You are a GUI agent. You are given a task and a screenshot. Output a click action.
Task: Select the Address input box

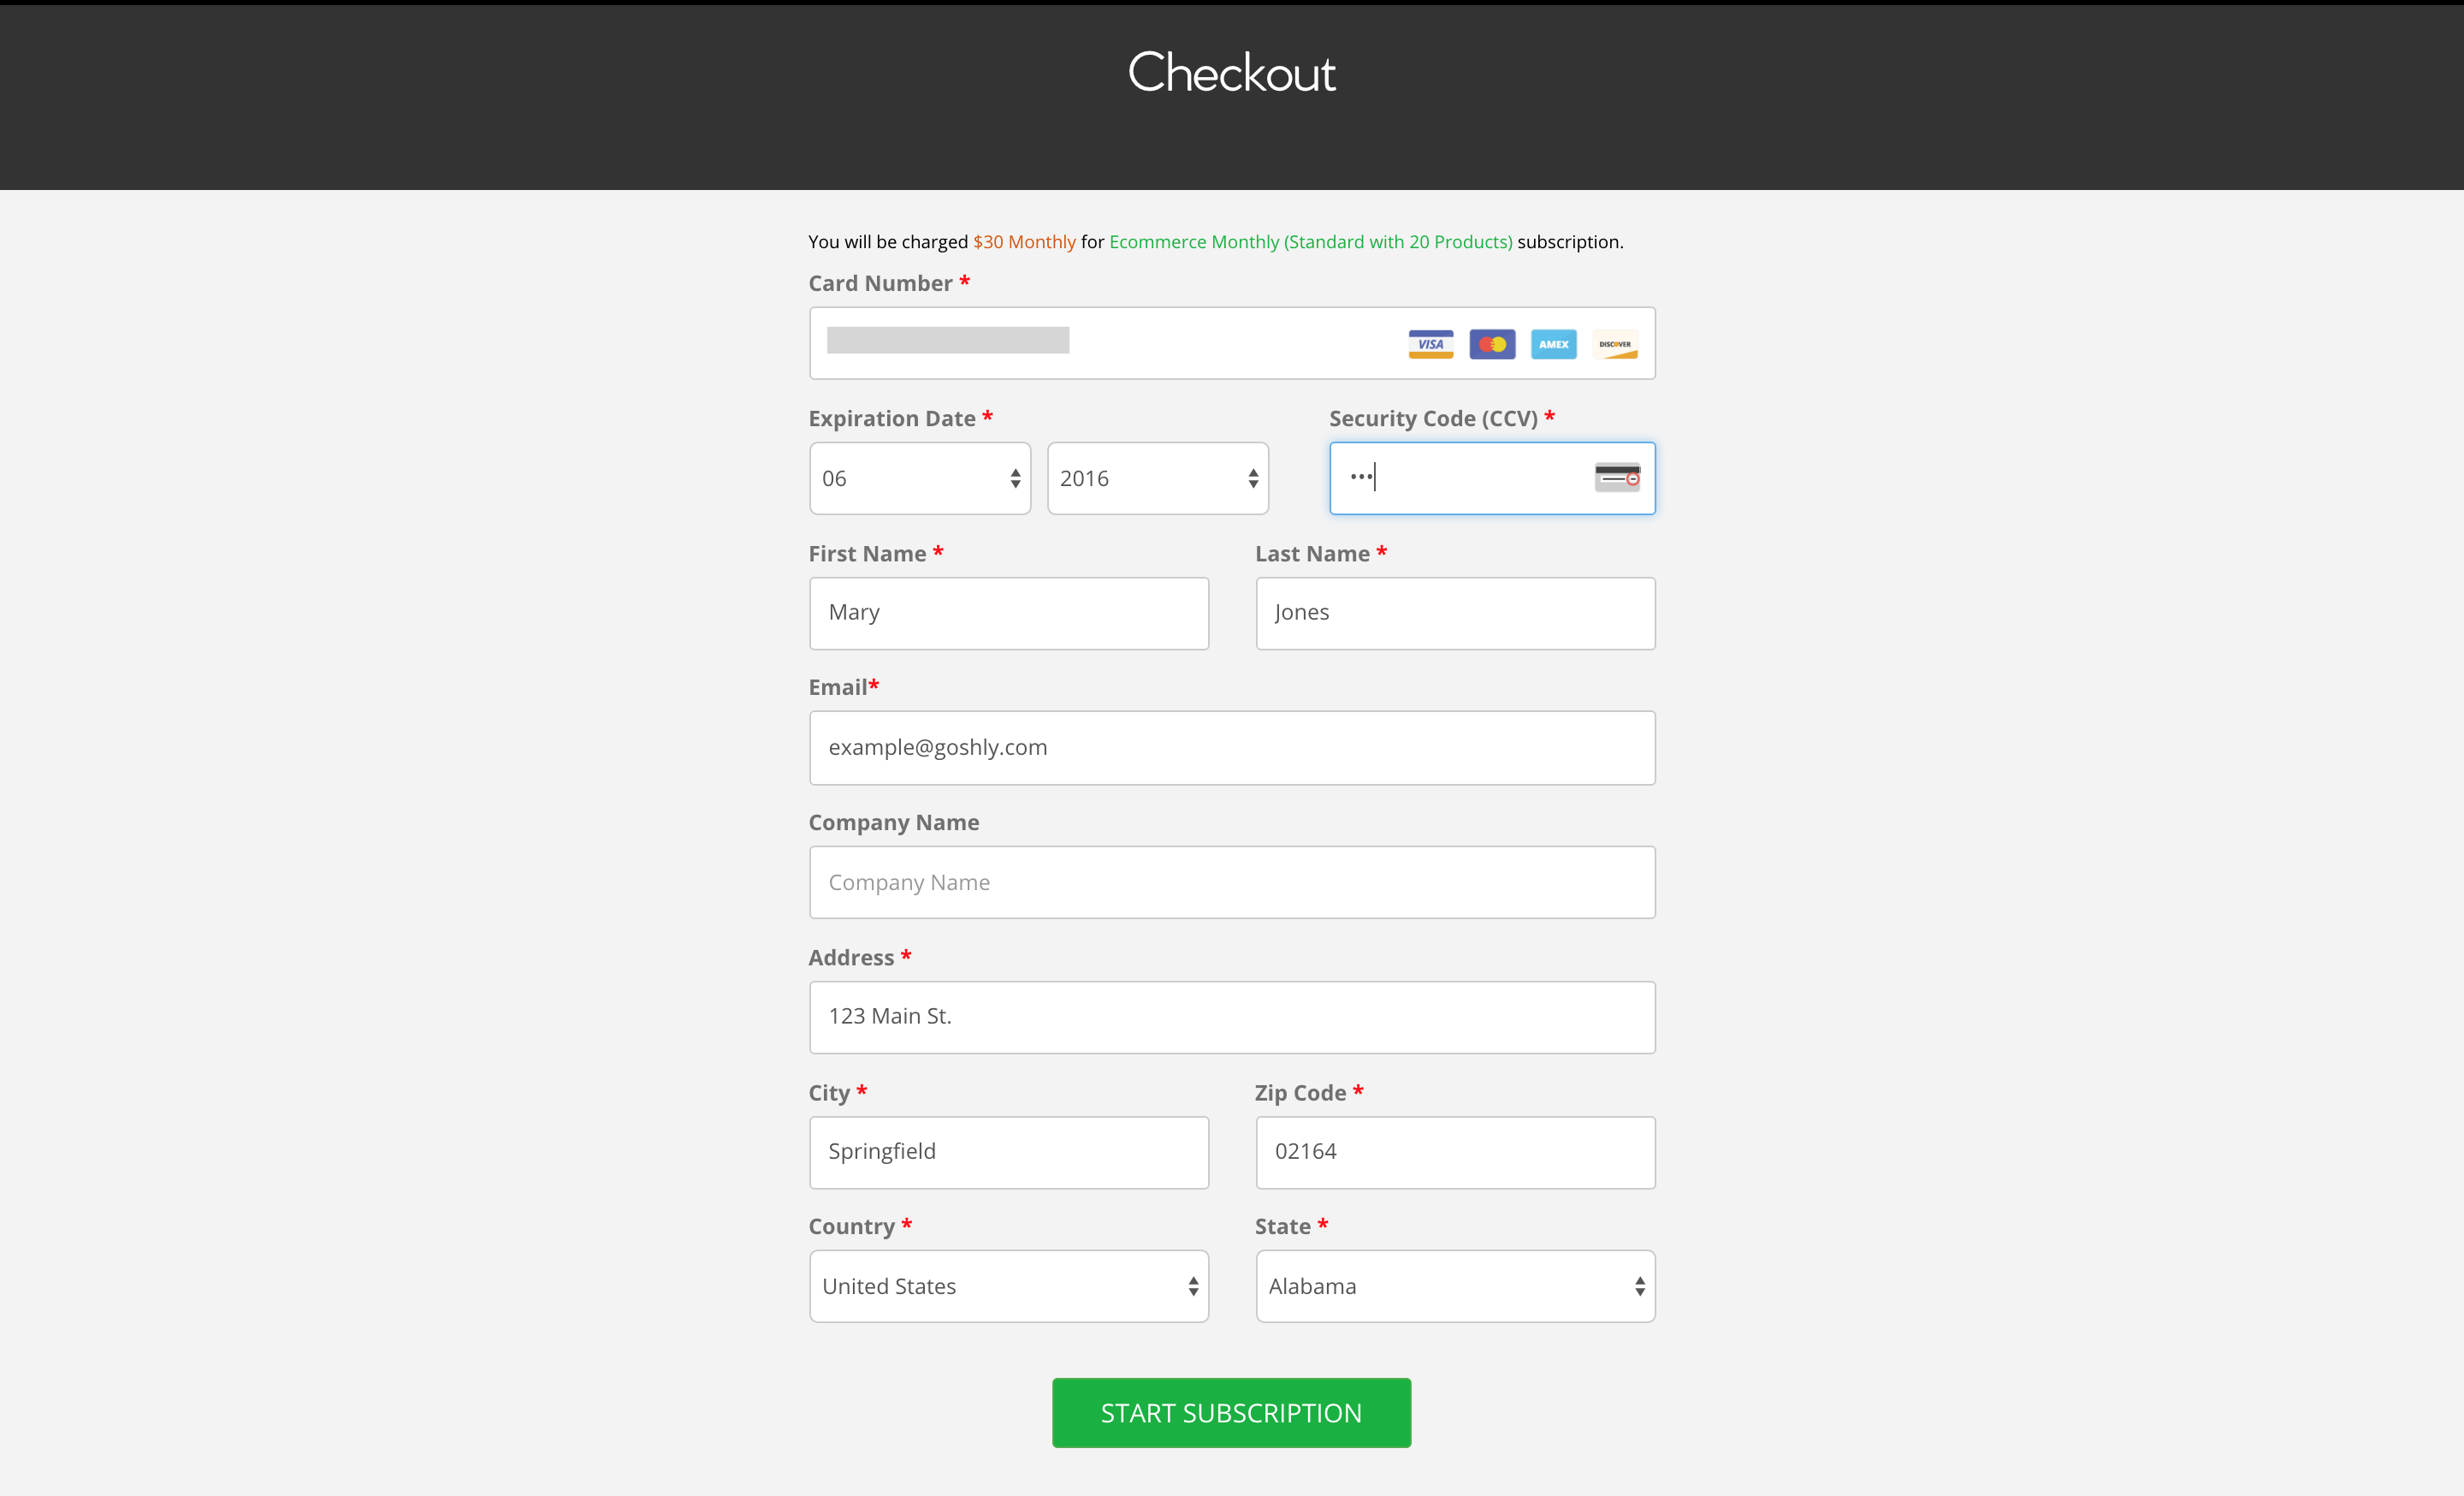(x=1232, y=1017)
